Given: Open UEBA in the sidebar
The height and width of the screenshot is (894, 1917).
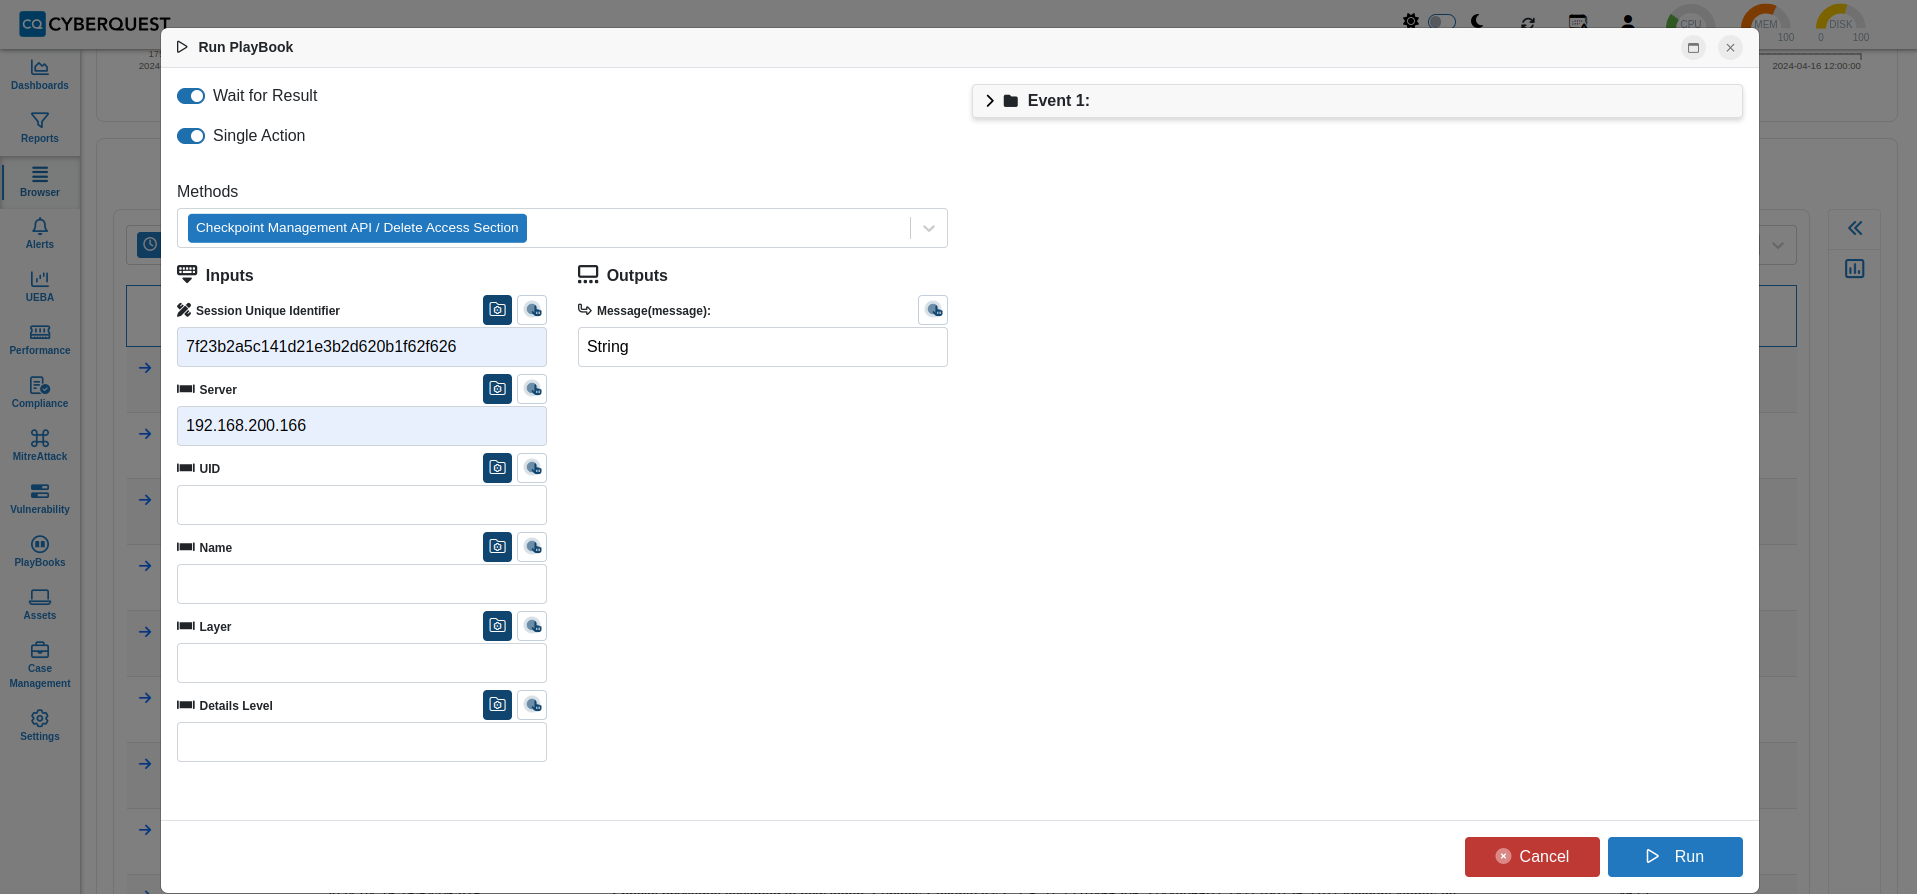Looking at the screenshot, I should [40, 287].
